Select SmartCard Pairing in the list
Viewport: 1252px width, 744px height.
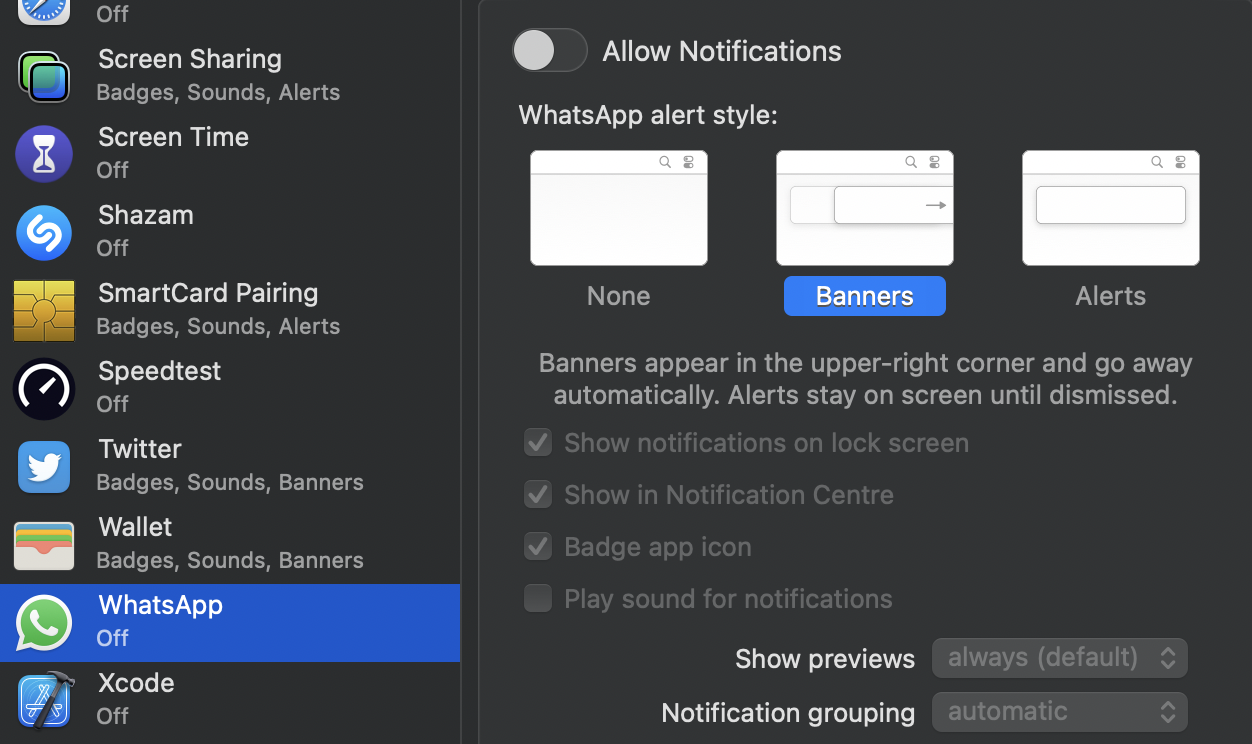[x=230, y=309]
